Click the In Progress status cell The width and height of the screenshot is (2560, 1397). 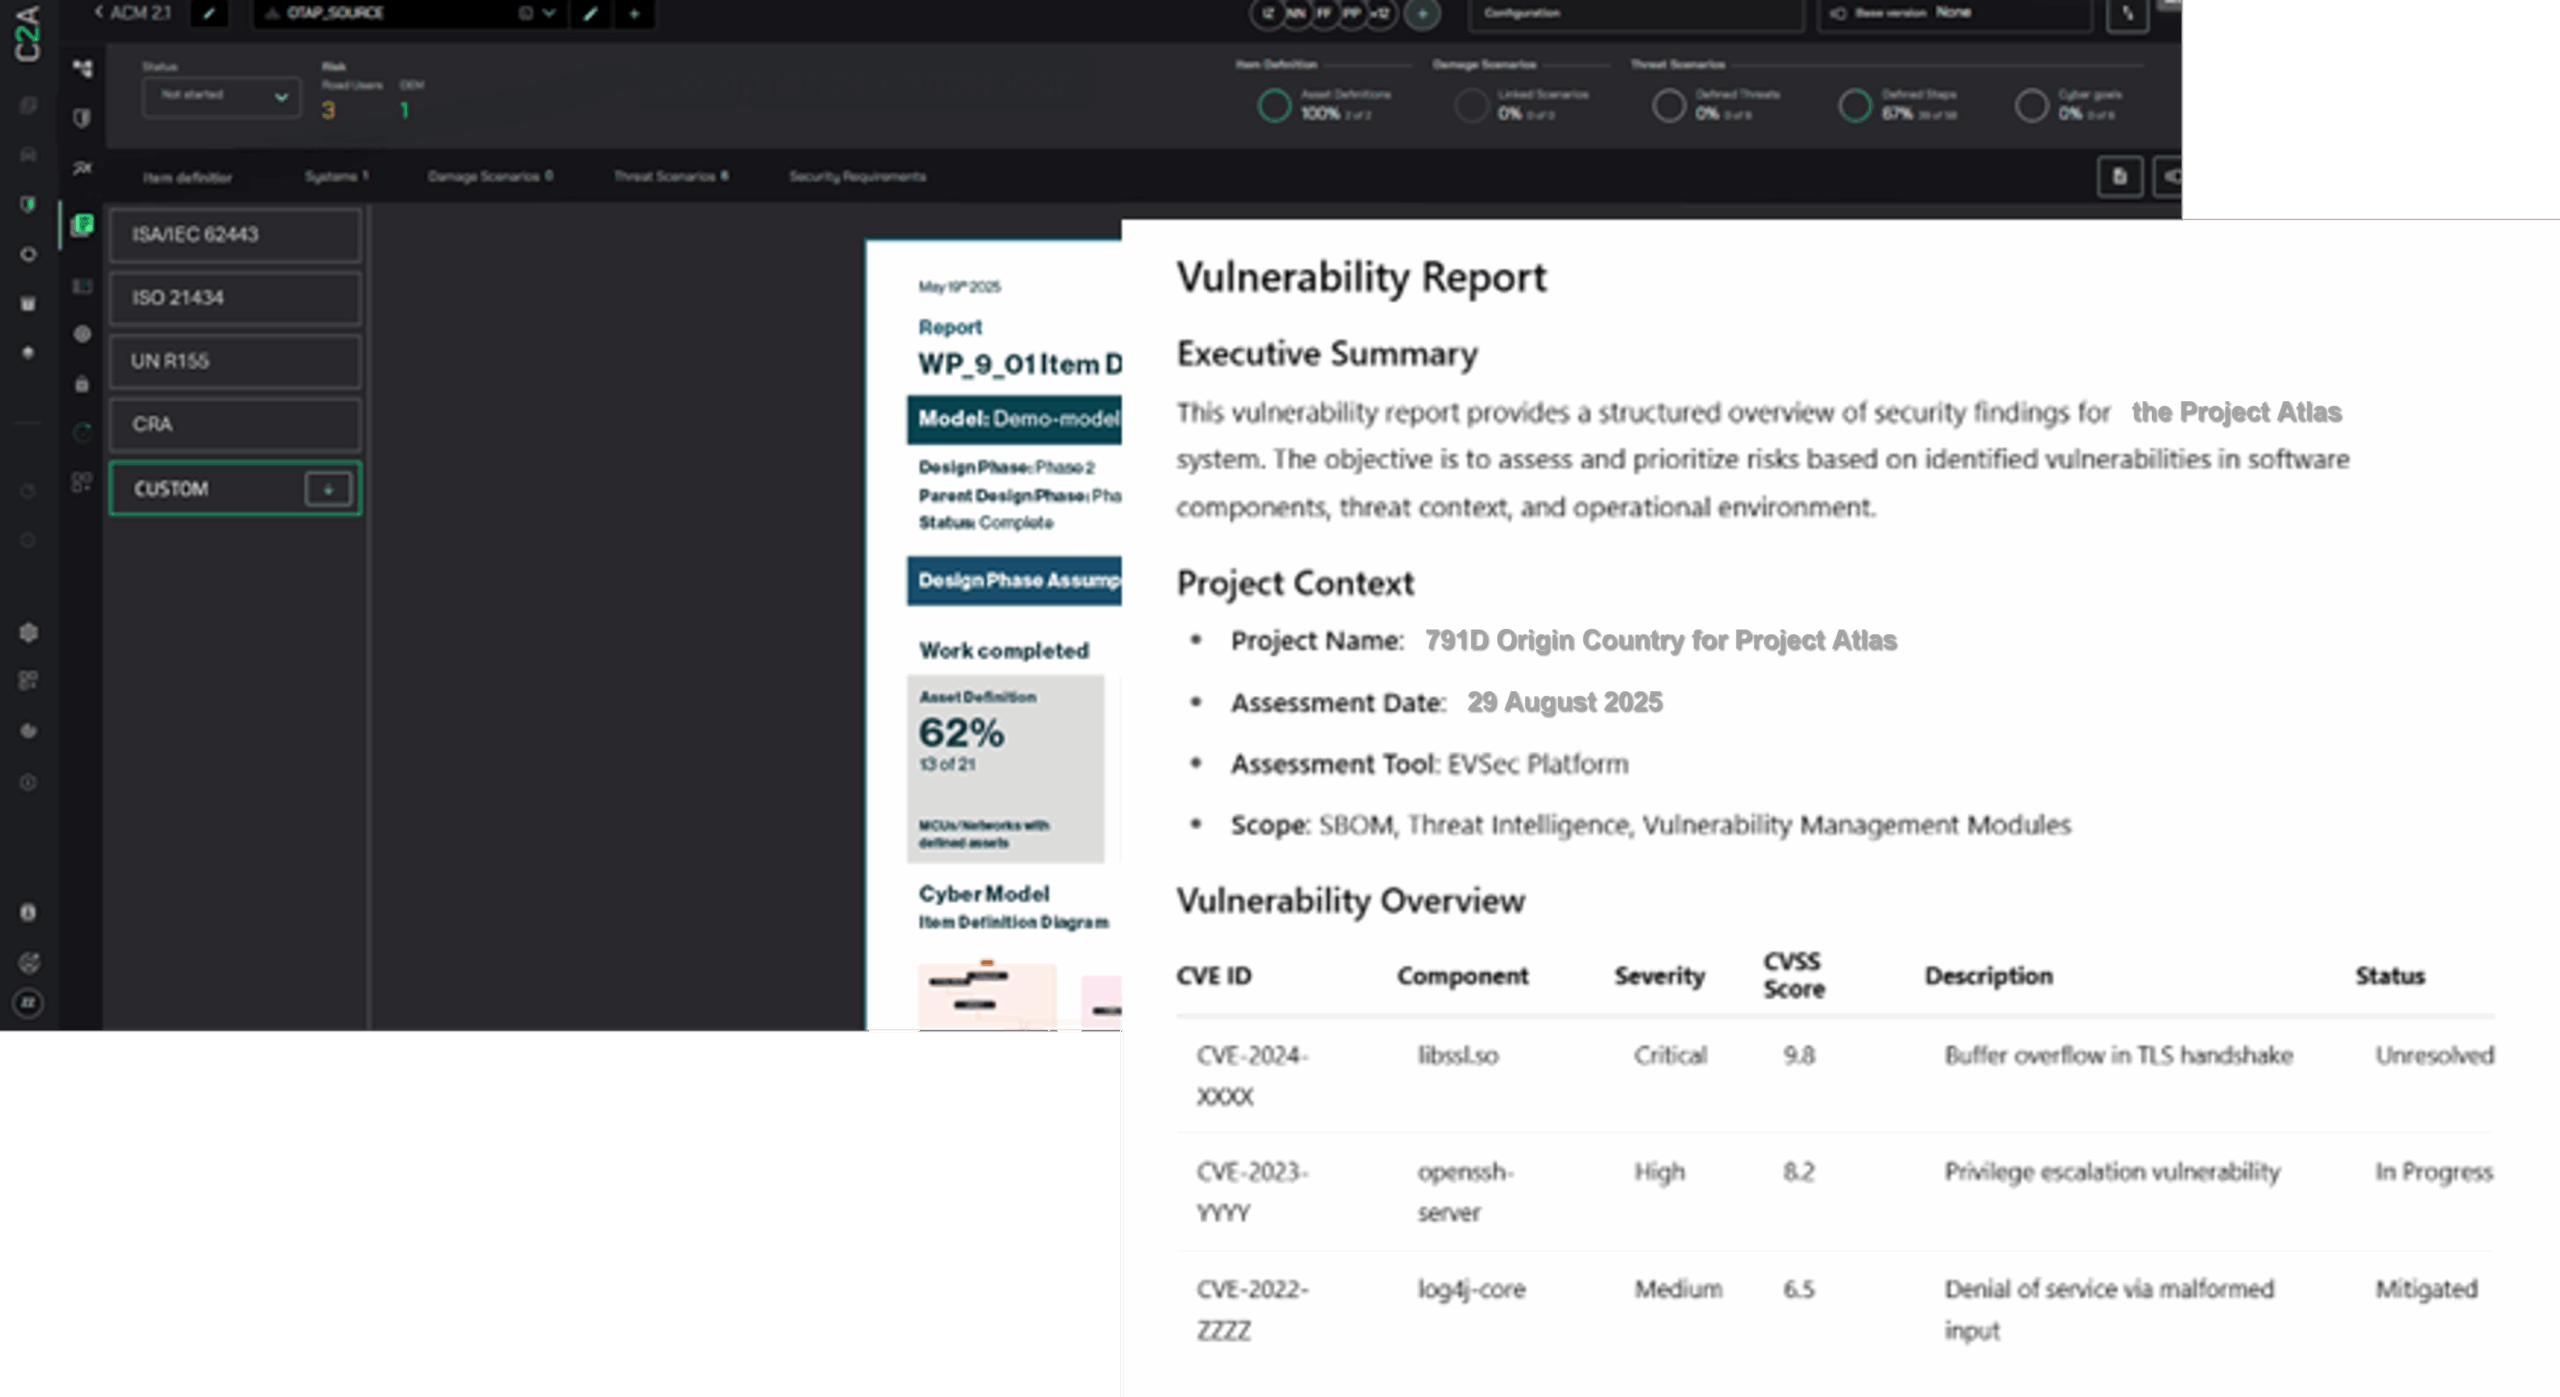point(2434,1172)
